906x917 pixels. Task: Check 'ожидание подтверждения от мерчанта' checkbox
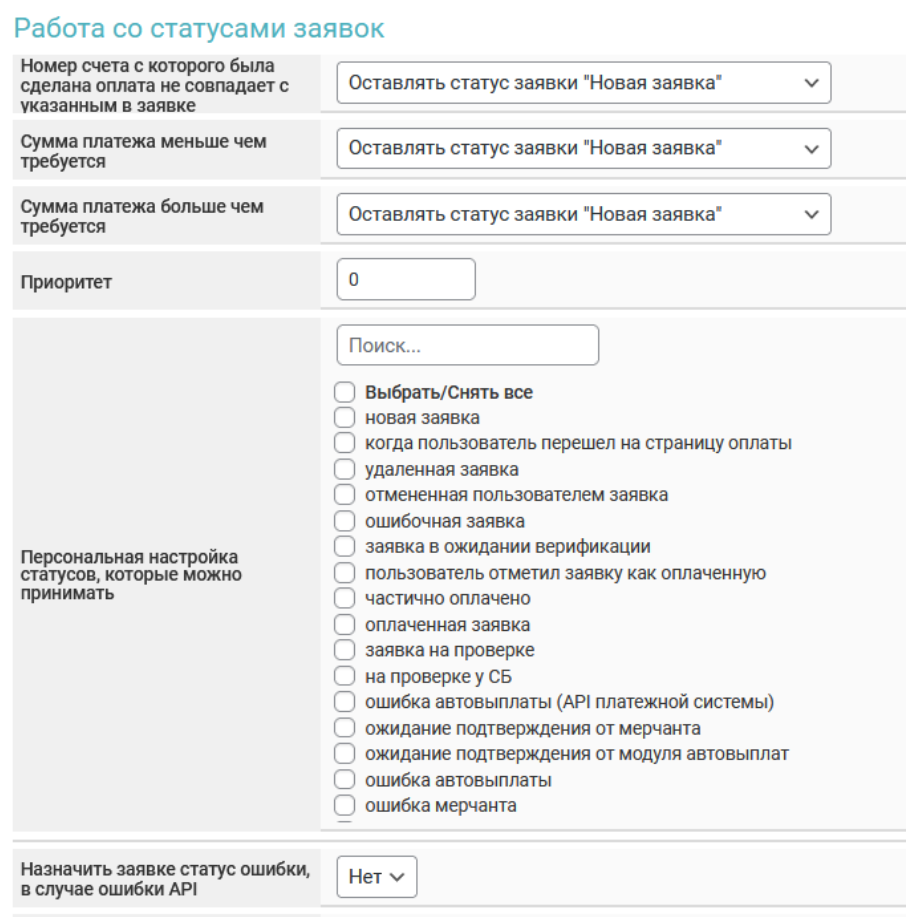pyautogui.click(x=345, y=728)
